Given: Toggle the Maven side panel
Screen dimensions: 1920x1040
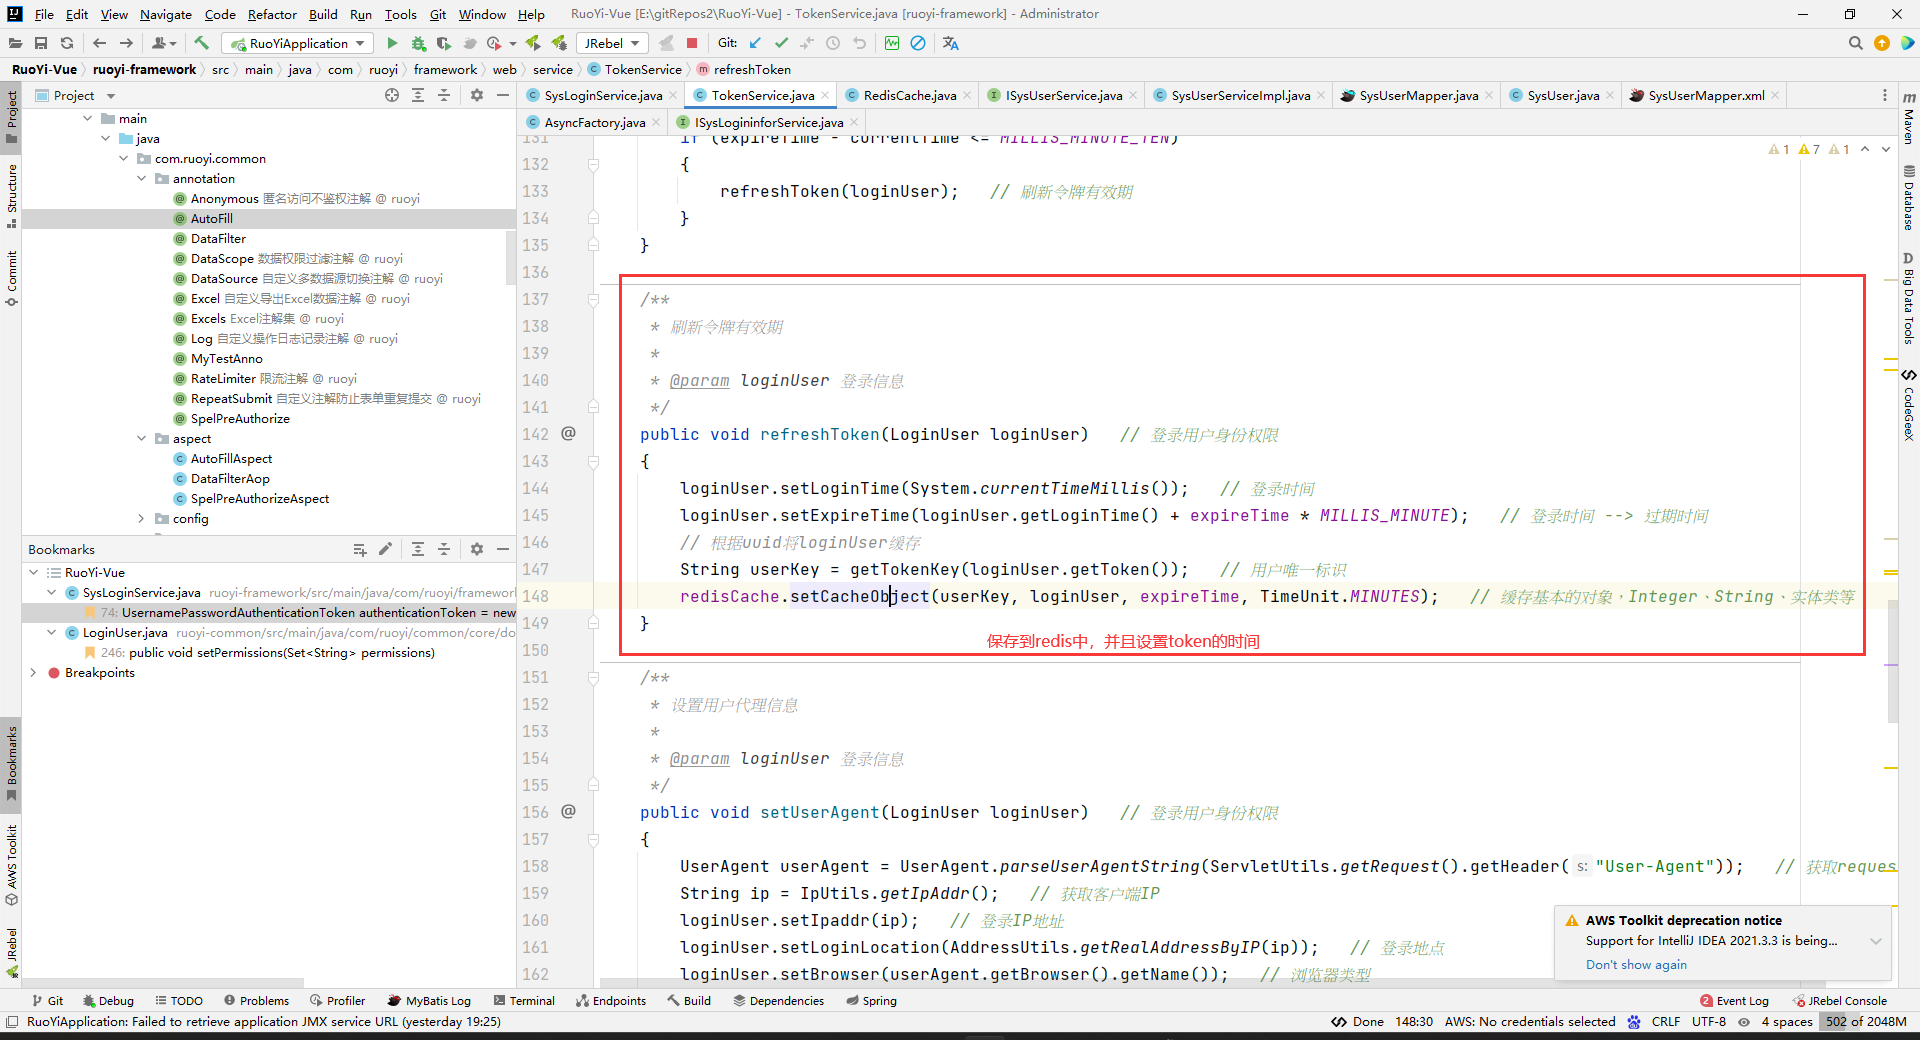Looking at the screenshot, I should click(1909, 118).
